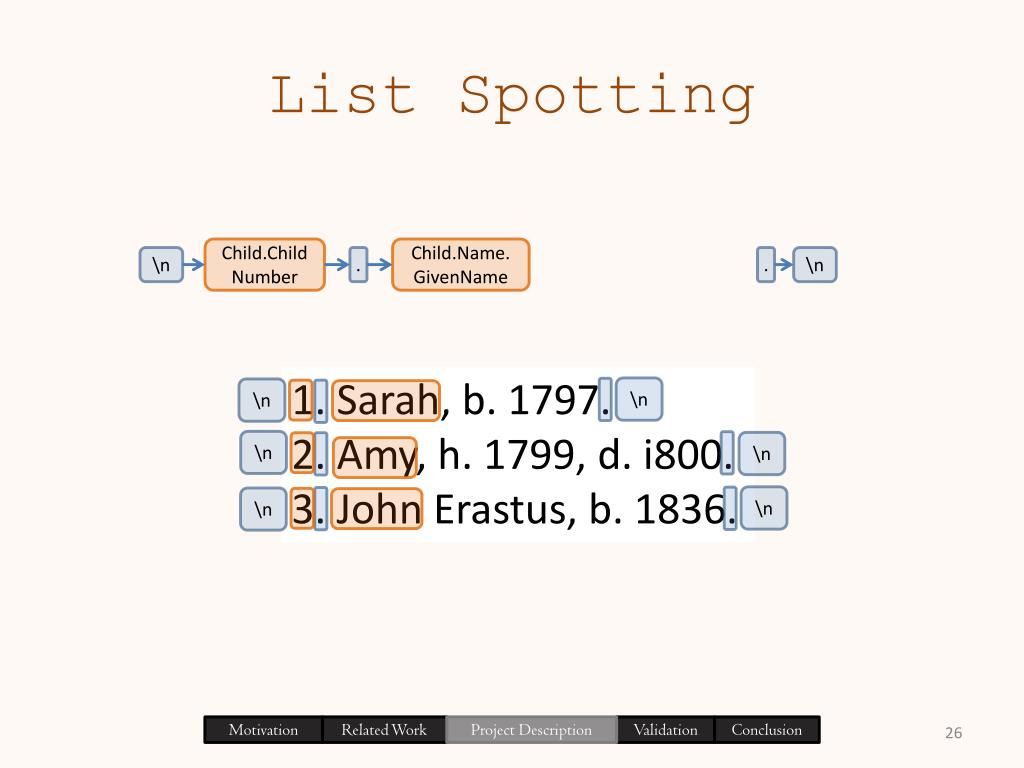Select the highlighted name John
Screen dimensions: 1024x768
coord(377,508)
